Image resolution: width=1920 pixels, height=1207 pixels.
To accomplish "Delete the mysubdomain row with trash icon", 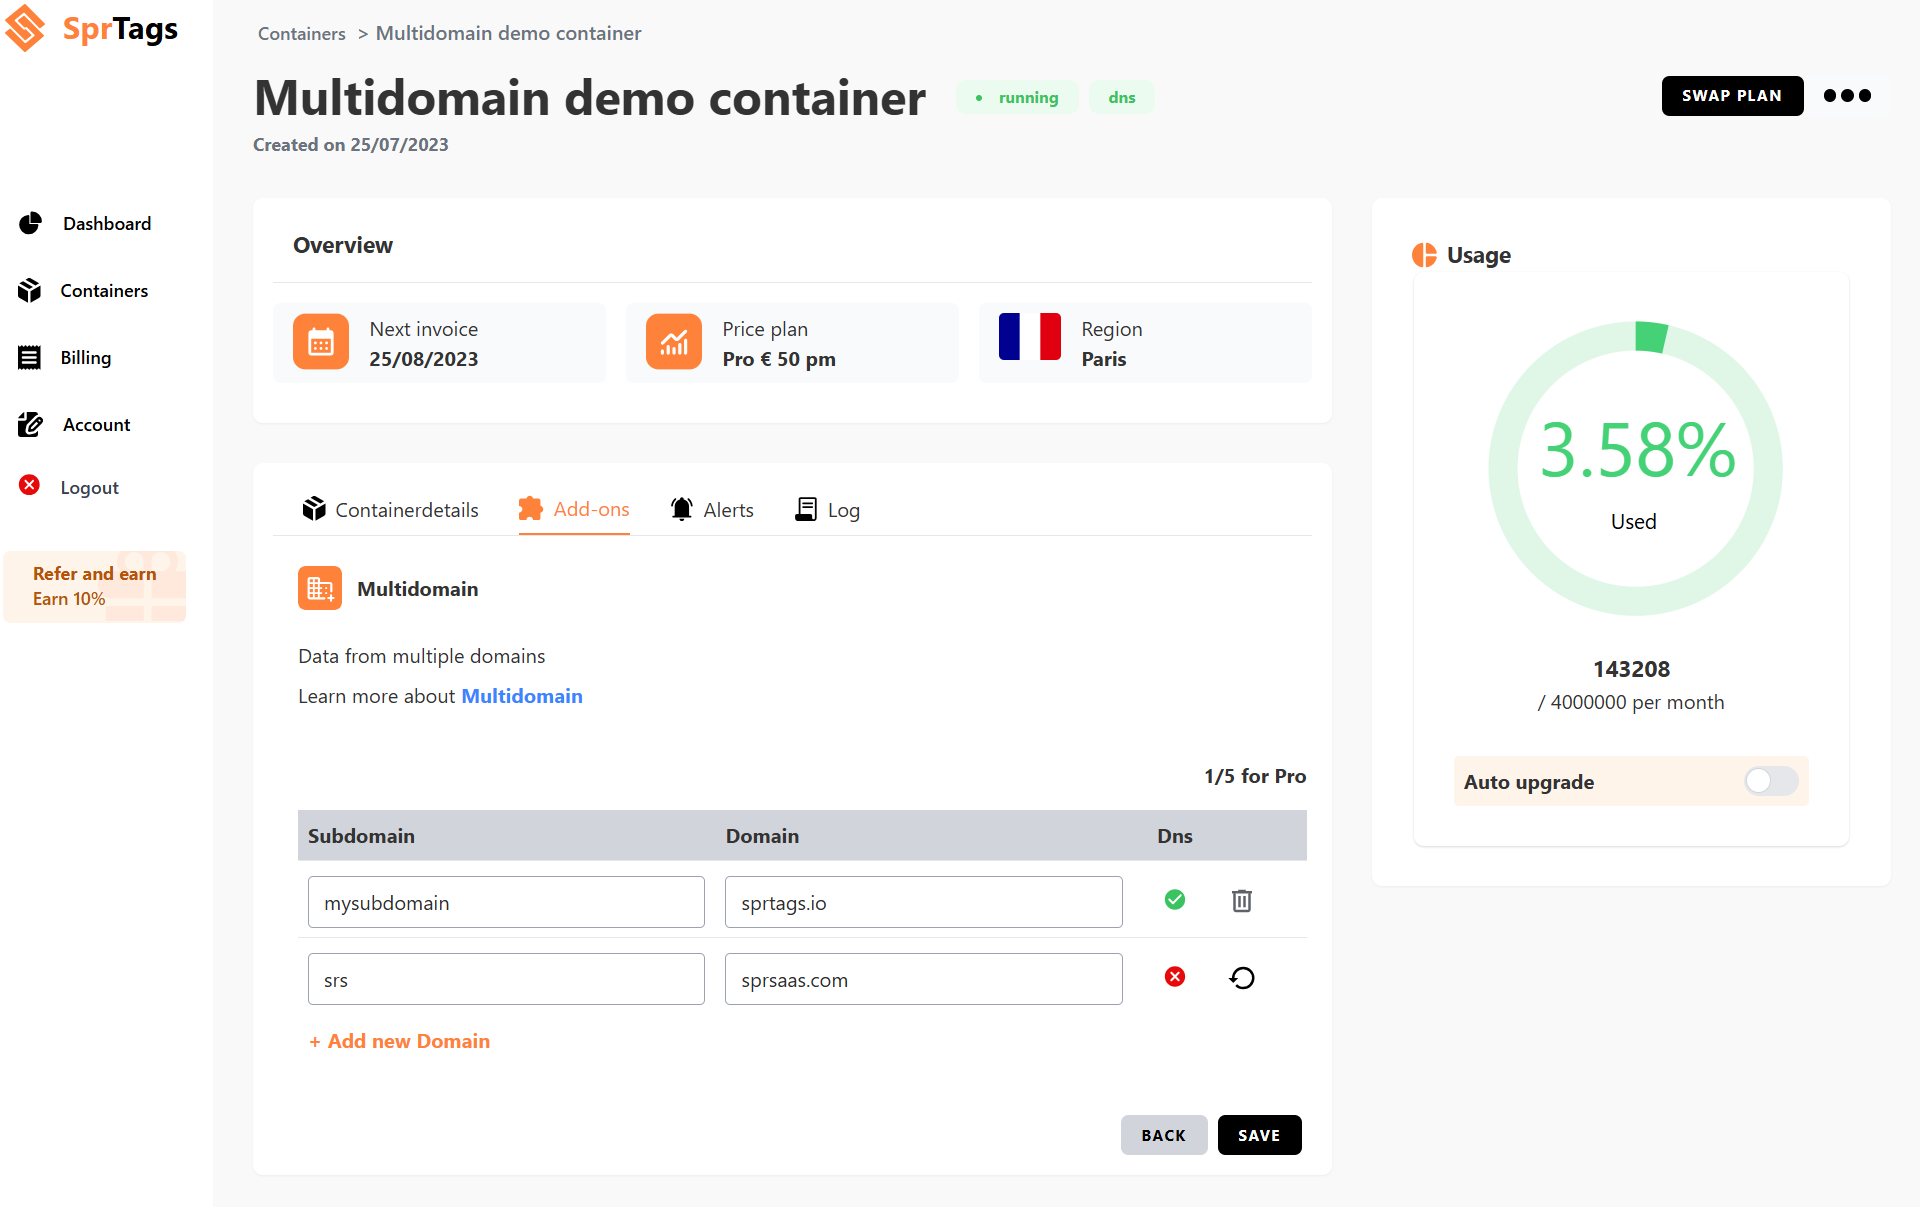I will (1241, 901).
